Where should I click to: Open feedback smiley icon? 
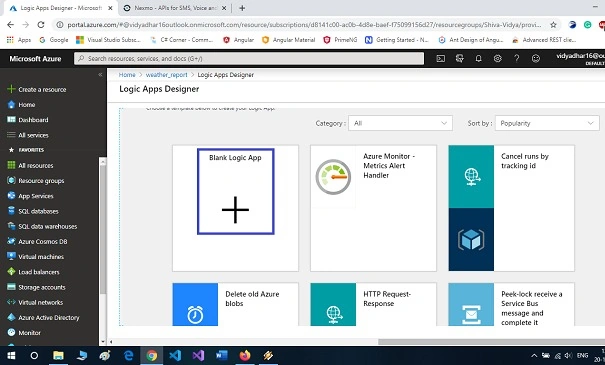(536, 59)
